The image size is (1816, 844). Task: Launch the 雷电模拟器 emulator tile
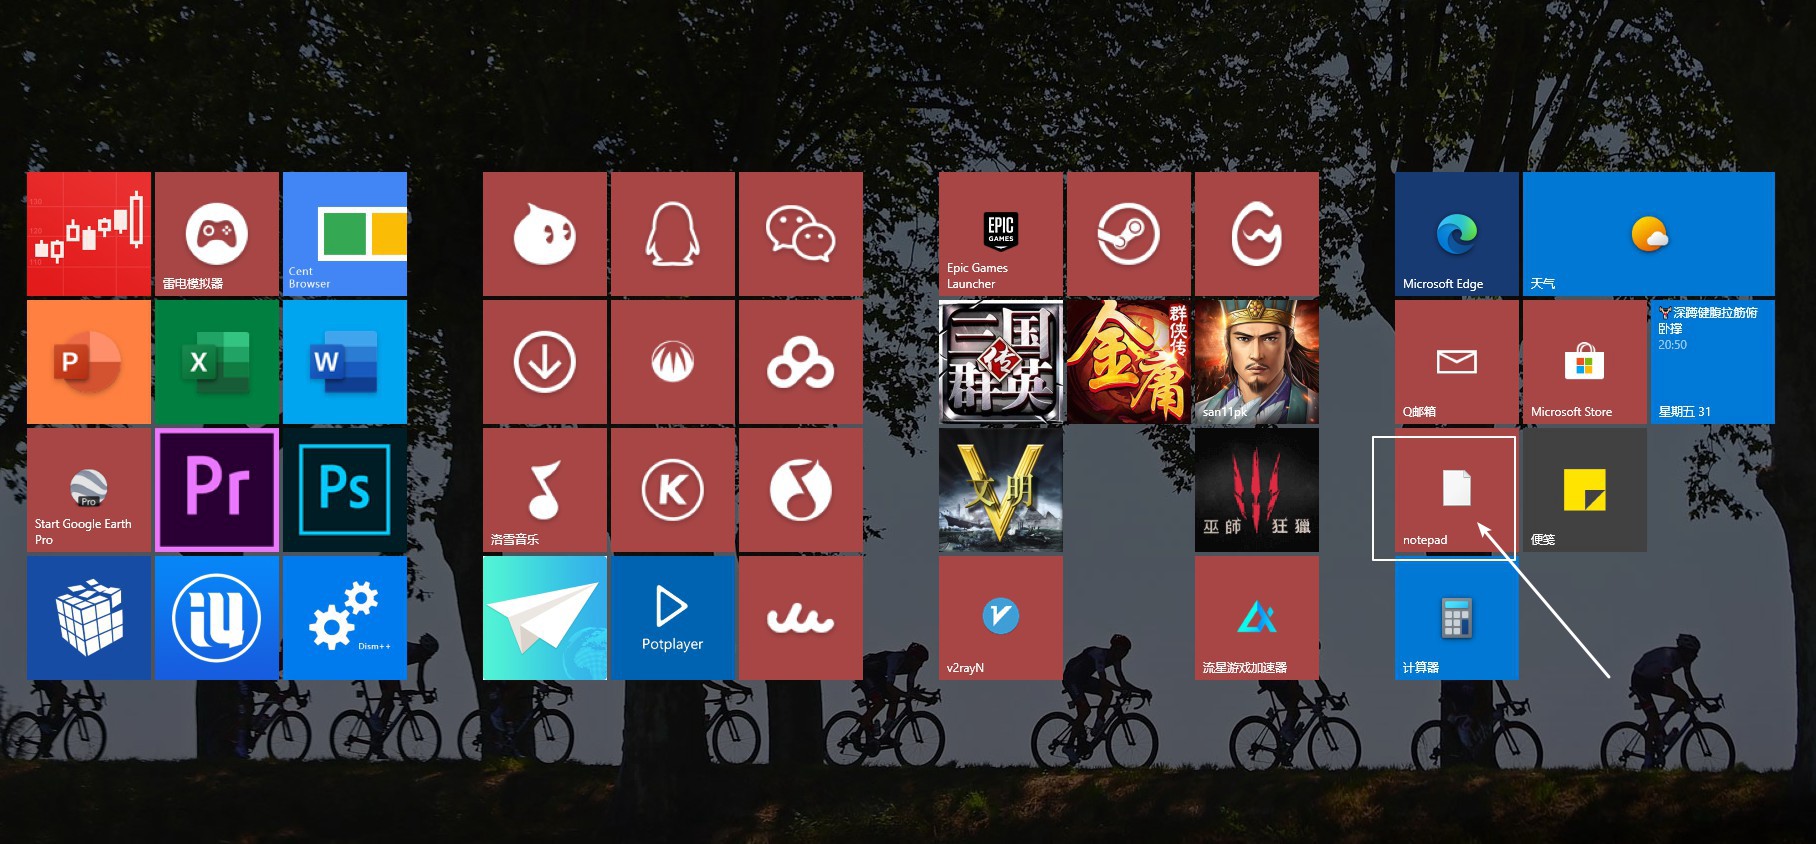click(x=217, y=234)
